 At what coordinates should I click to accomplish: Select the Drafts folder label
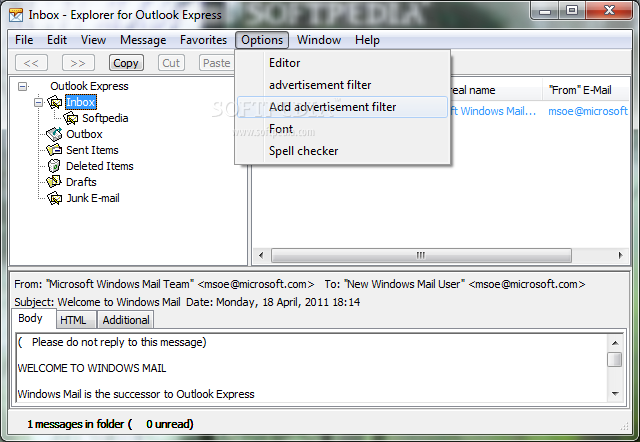(81, 182)
